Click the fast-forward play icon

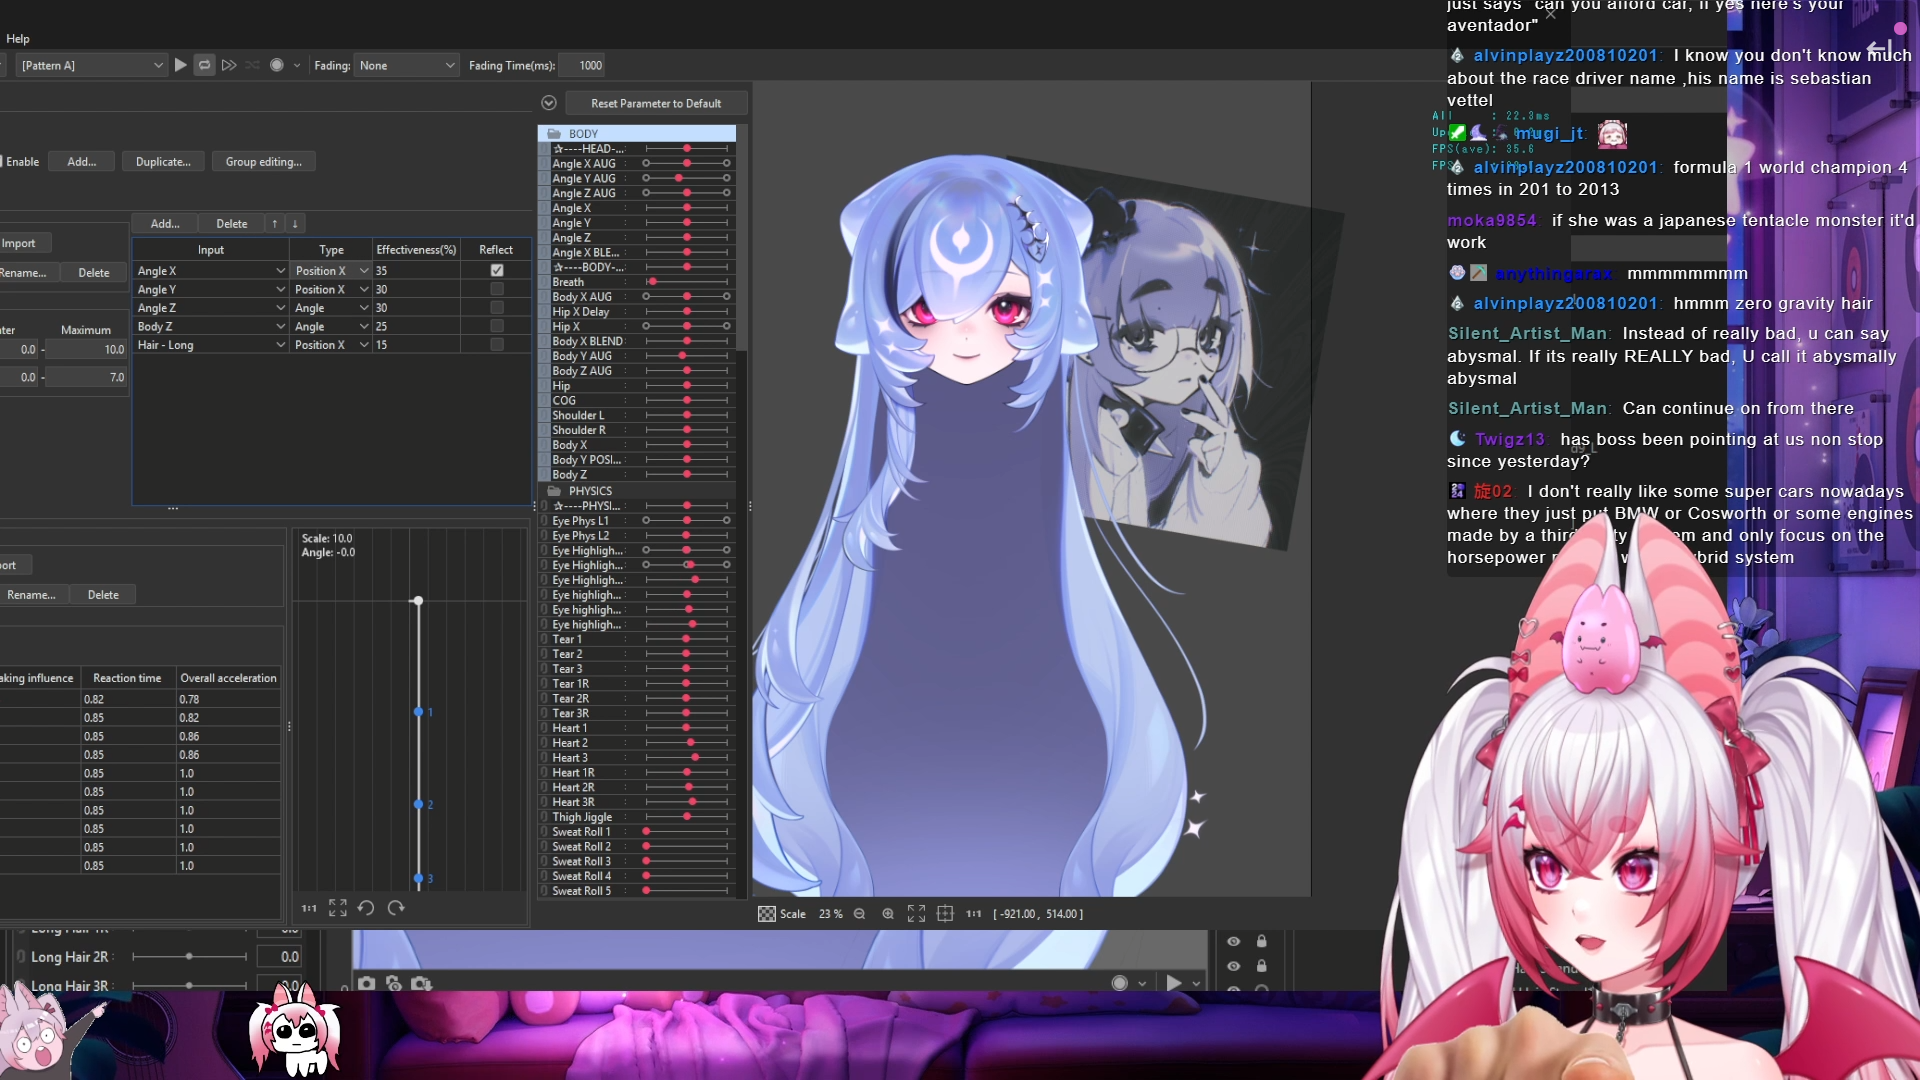coord(229,65)
